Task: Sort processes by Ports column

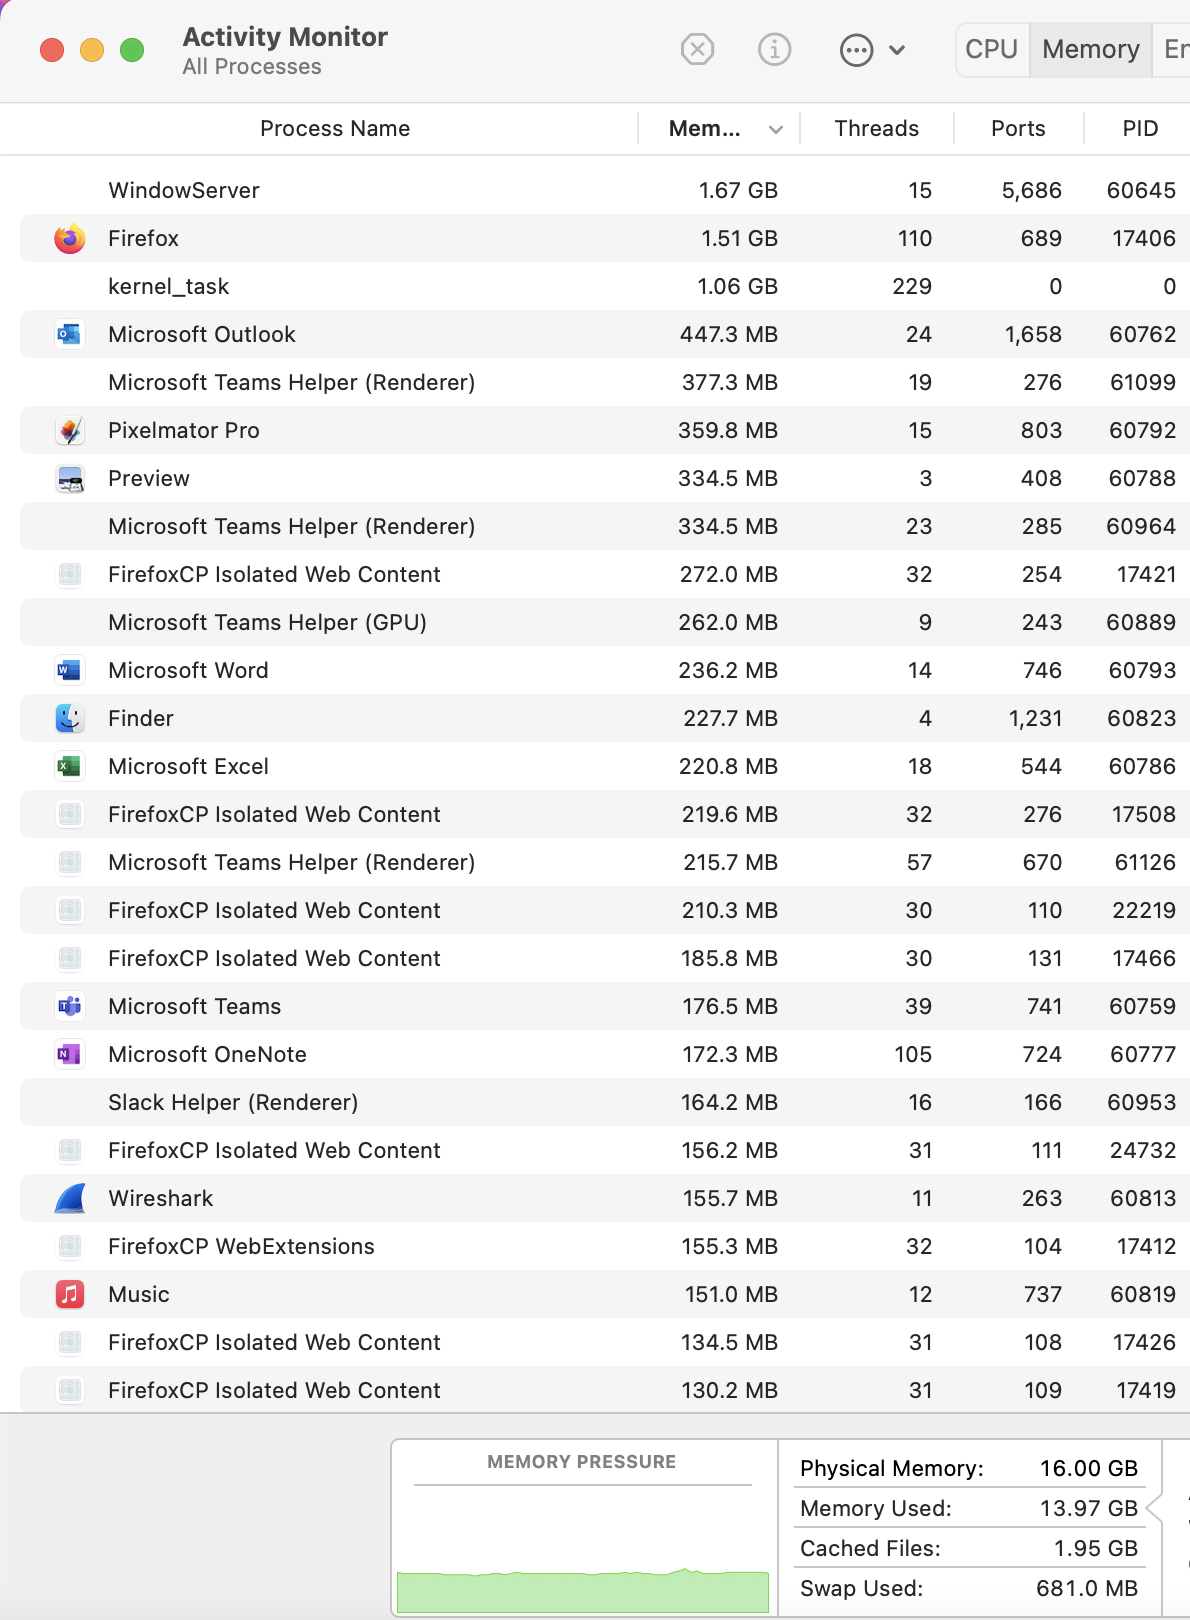Action: [x=1018, y=129]
